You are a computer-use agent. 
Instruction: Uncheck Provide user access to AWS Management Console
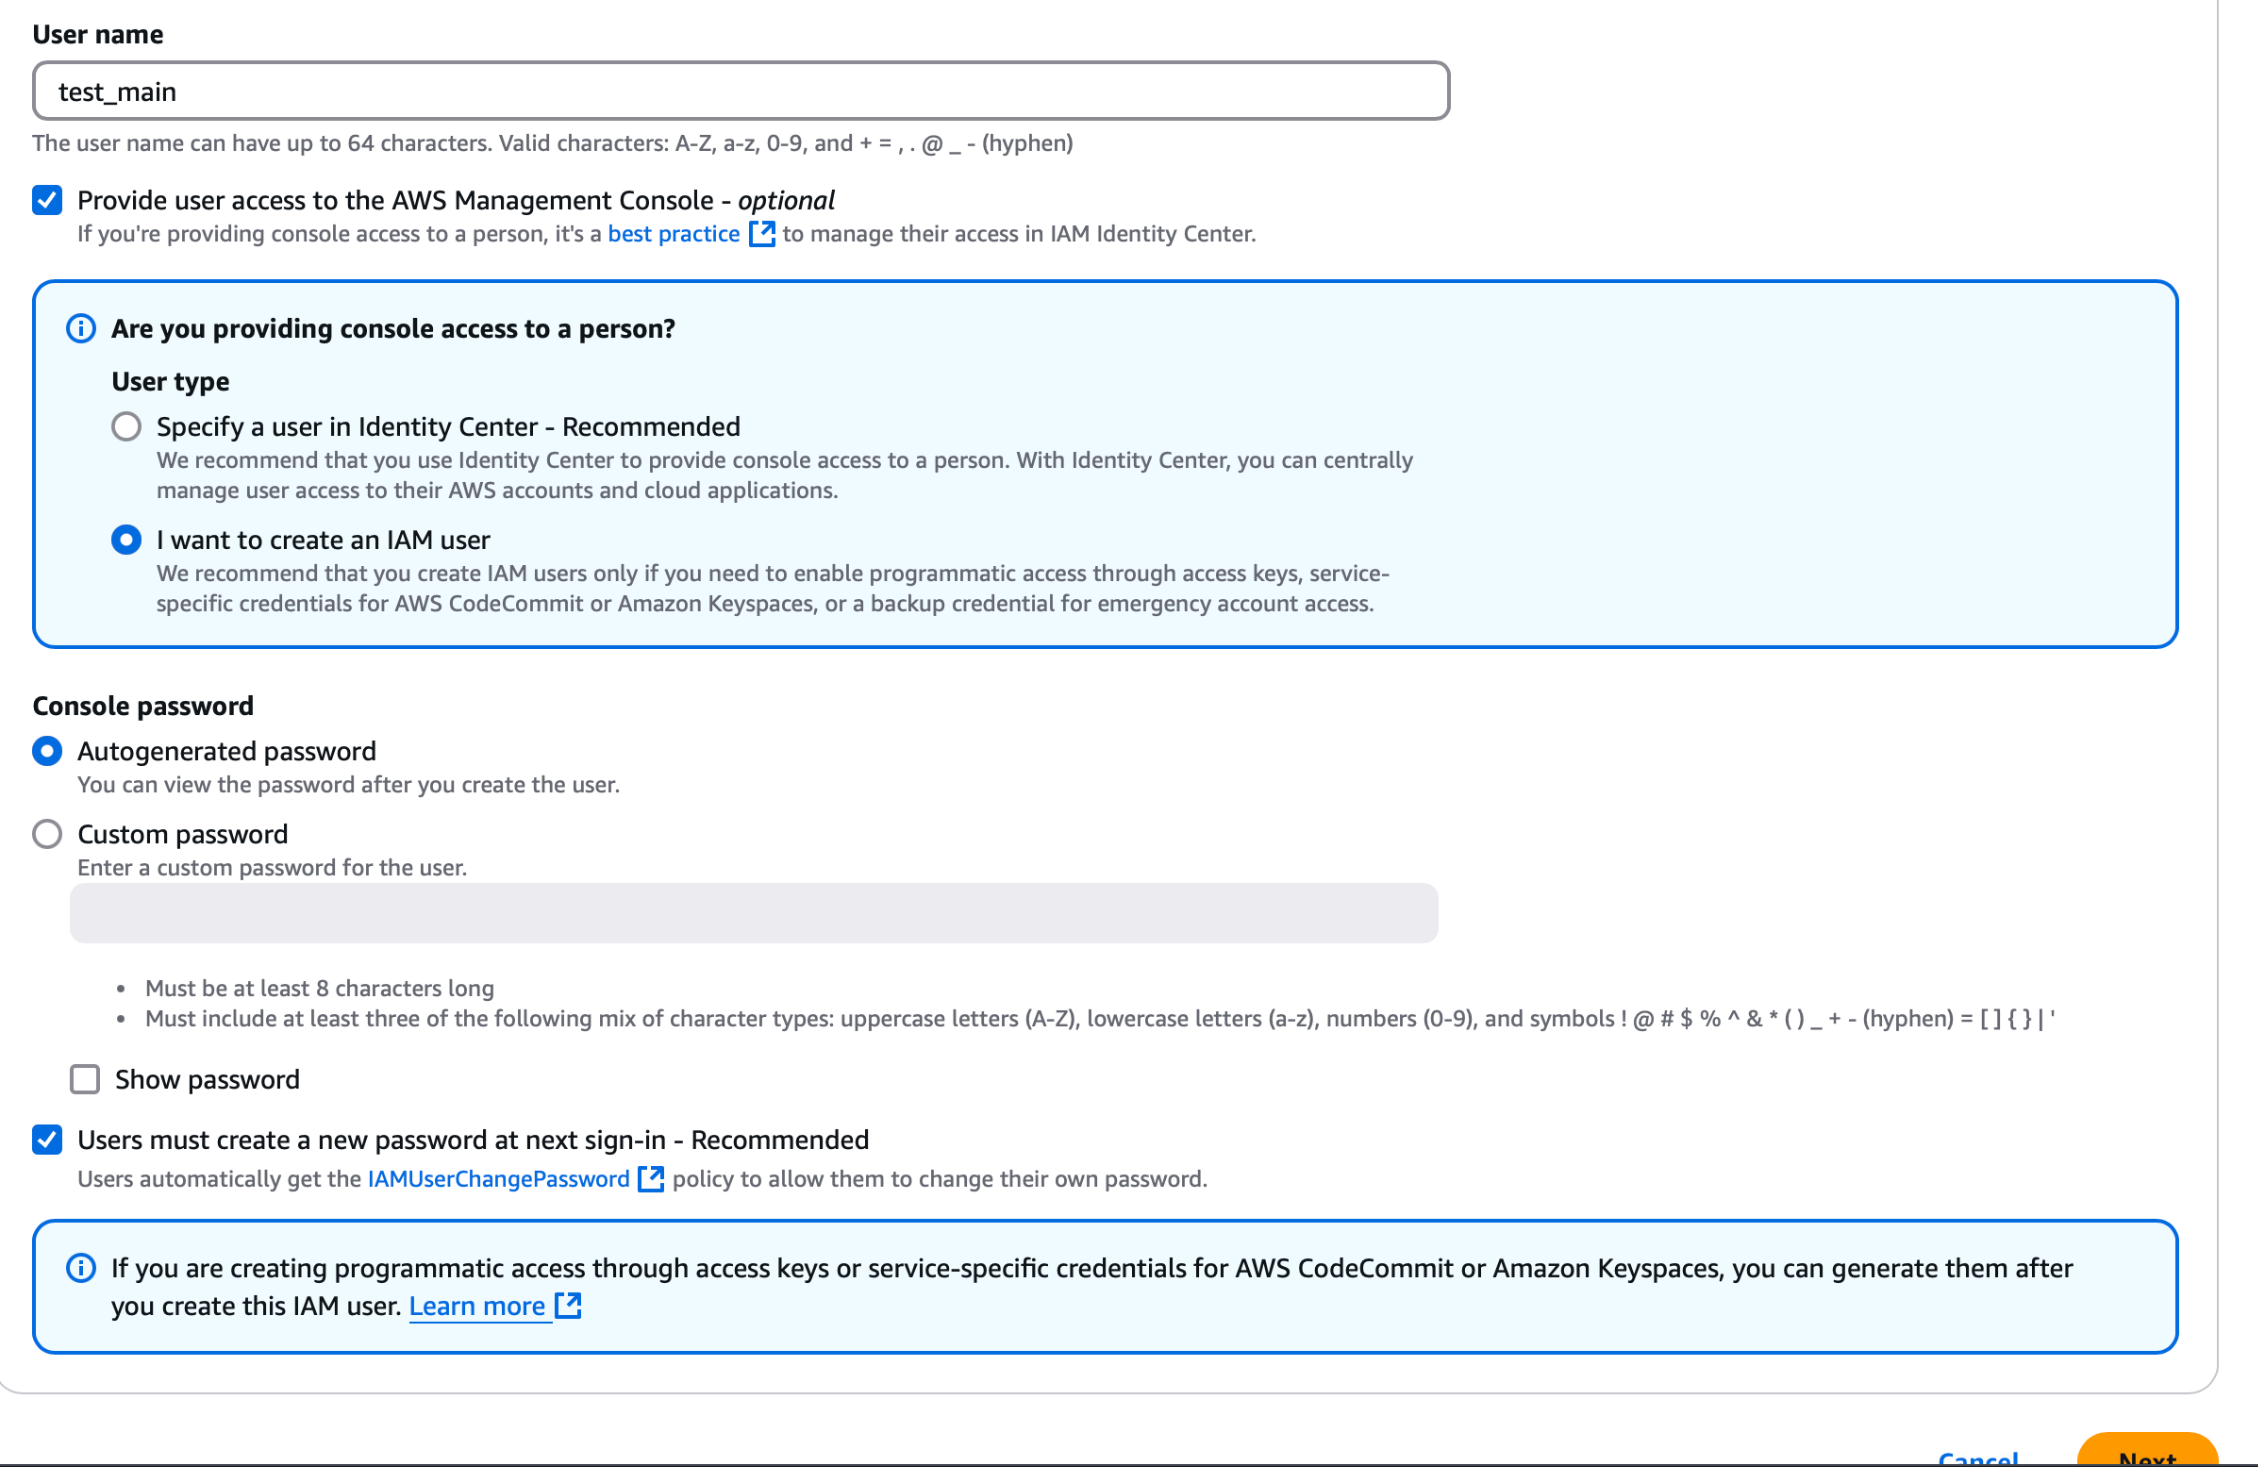47,201
